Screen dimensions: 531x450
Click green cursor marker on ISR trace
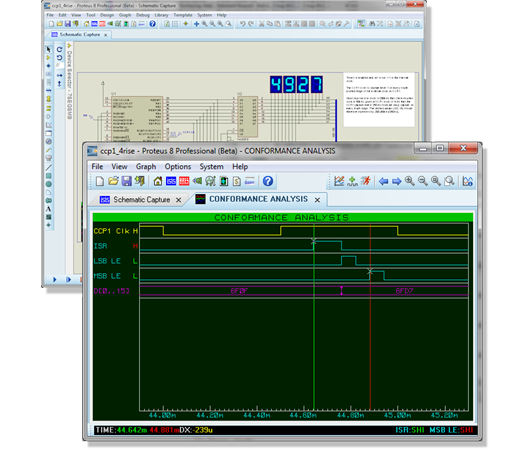(x=314, y=241)
